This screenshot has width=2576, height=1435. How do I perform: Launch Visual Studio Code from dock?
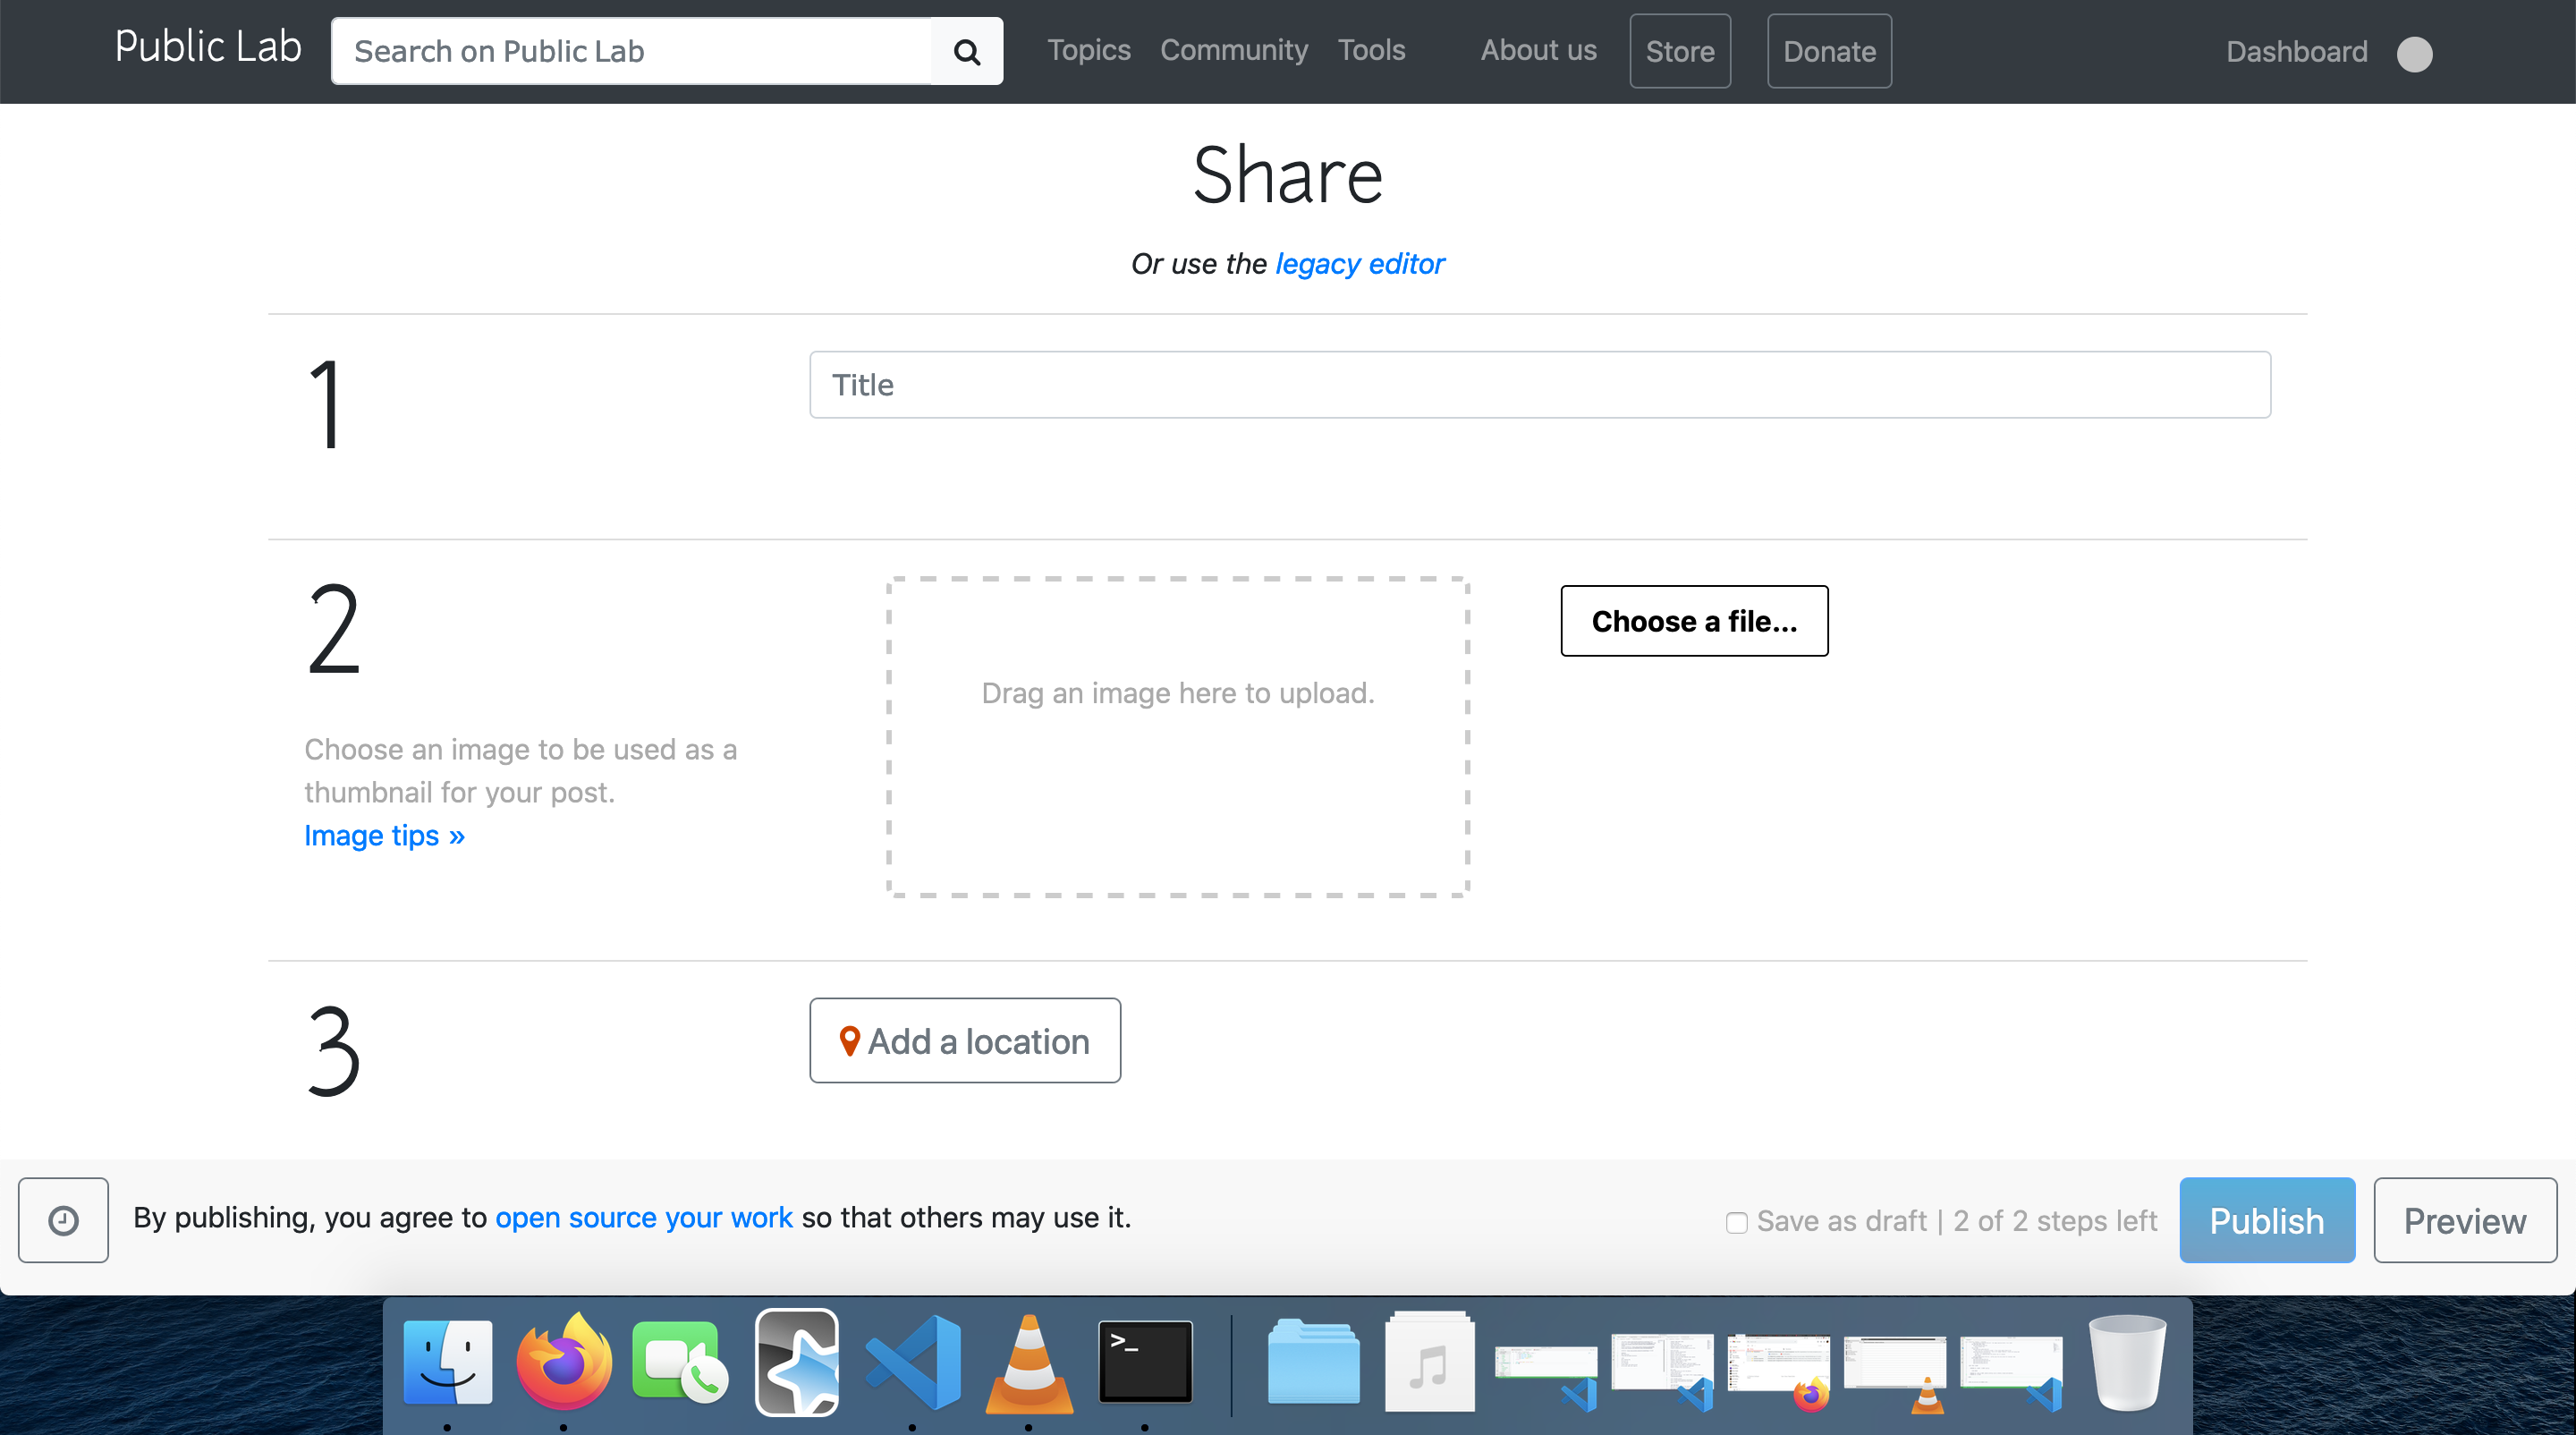pyautogui.click(x=913, y=1362)
